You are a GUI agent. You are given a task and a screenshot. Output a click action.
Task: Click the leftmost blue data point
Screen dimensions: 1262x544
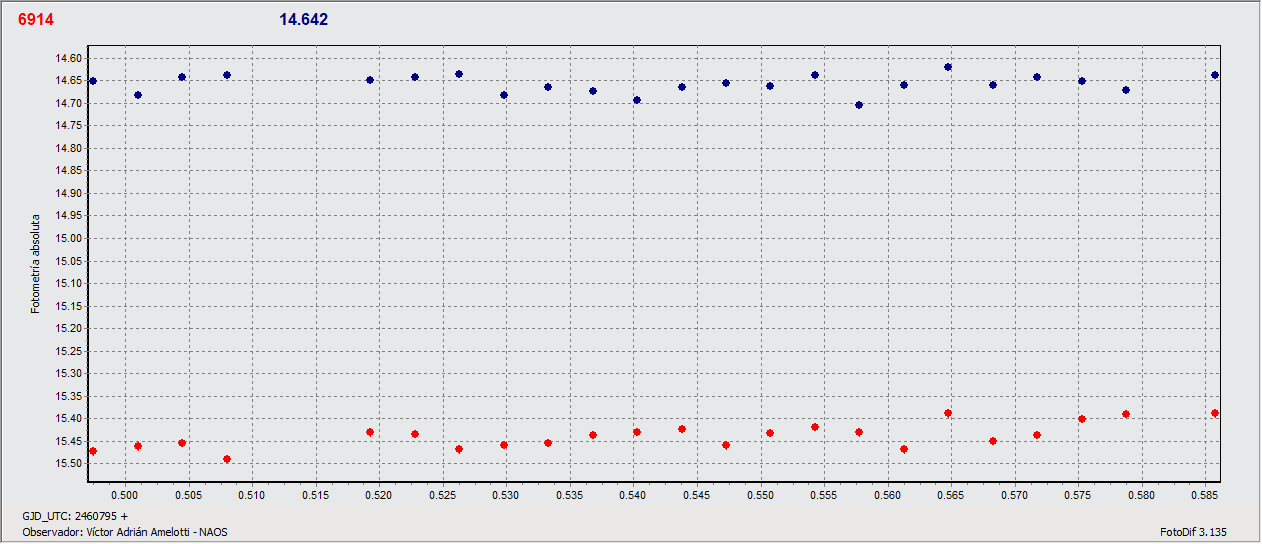(x=93, y=81)
